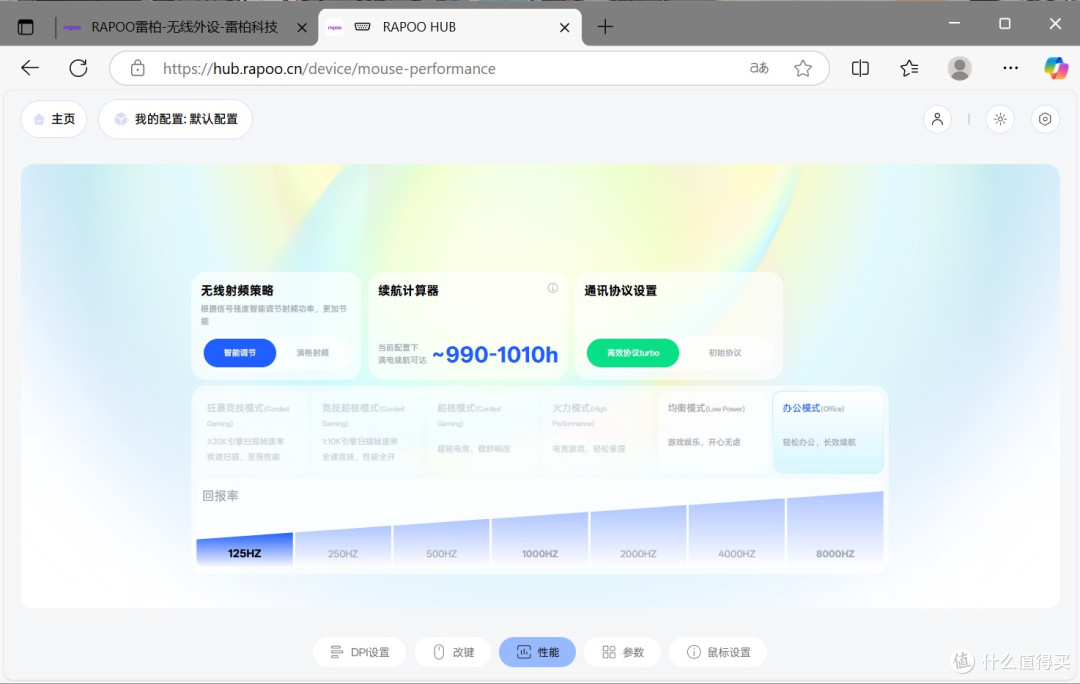Set polling rate to 8000HZ
Image resolution: width=1080 pixels, height=684 pixels.
(835, 529)
